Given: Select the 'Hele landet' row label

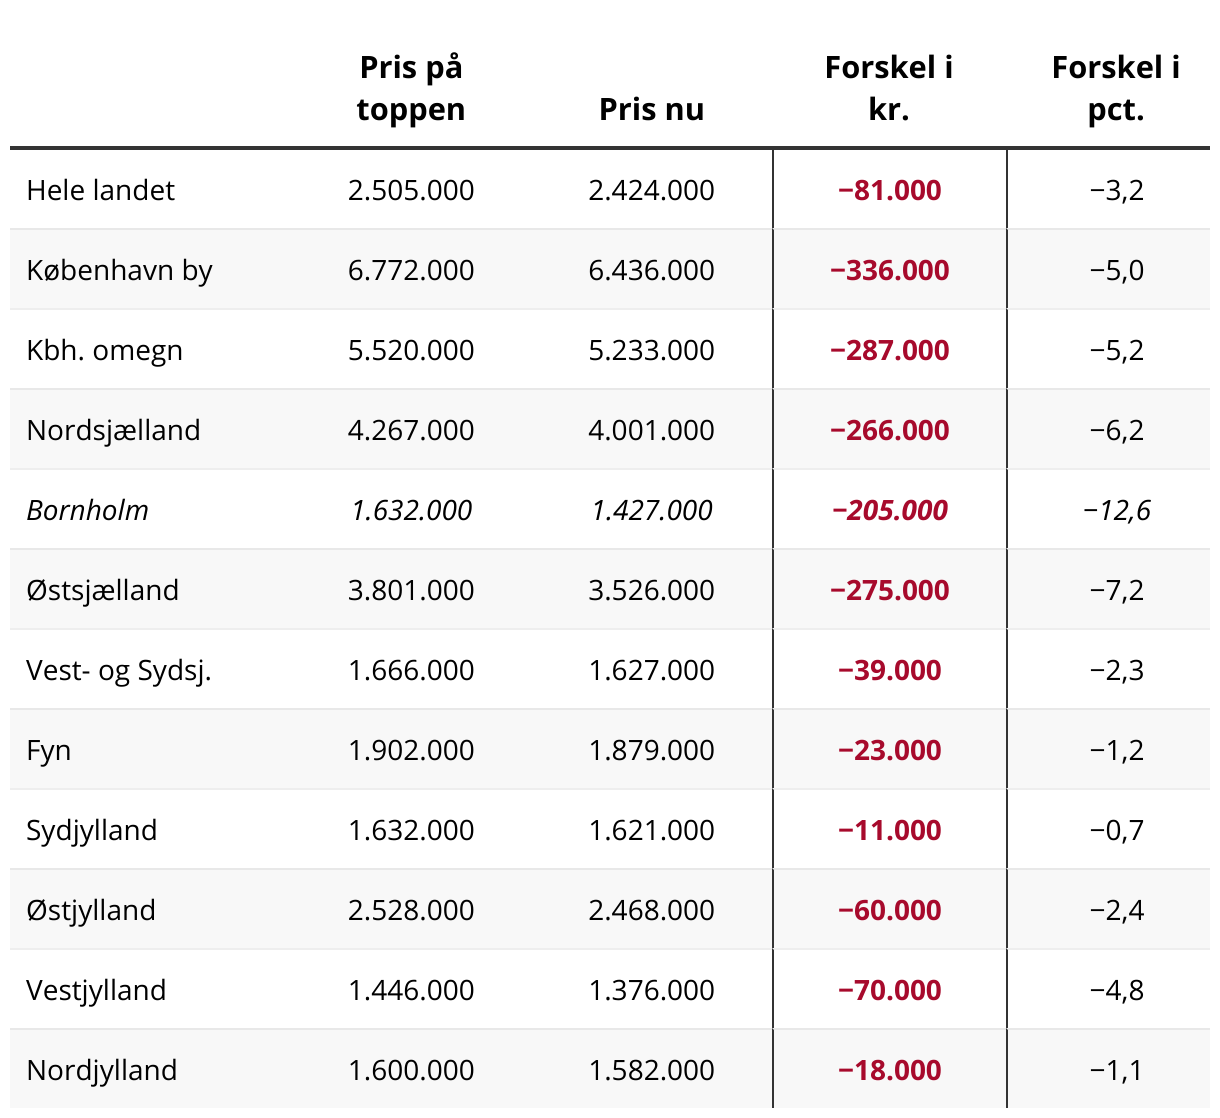Looking at the screenshot, I should [100, 190].
